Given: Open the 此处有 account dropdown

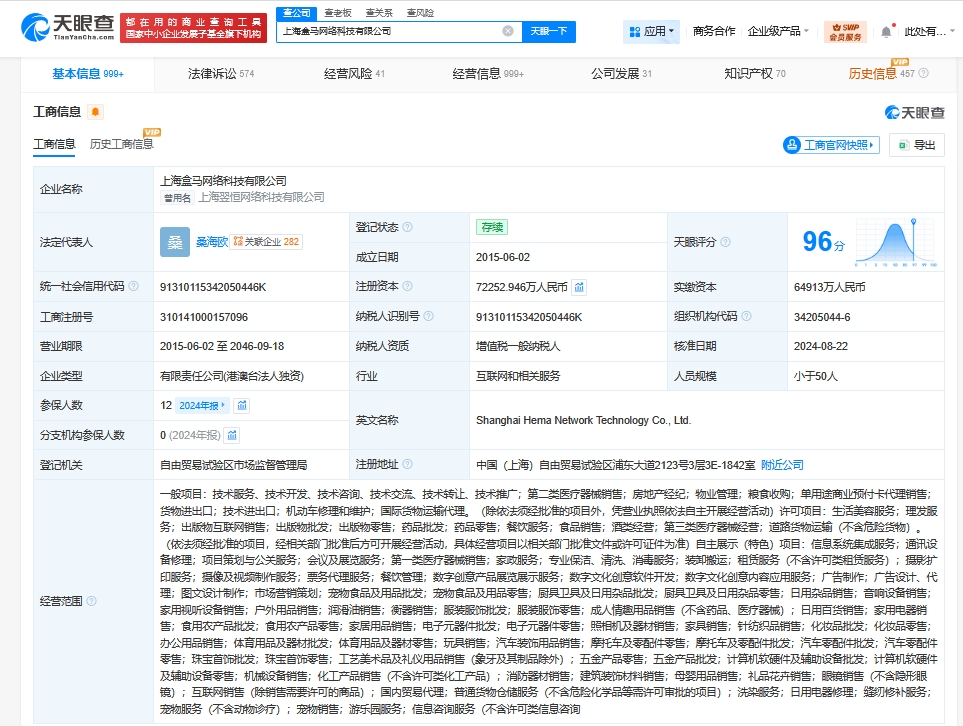Looking at the screenshot, I should pyautogui.click(x=929, y=31).
